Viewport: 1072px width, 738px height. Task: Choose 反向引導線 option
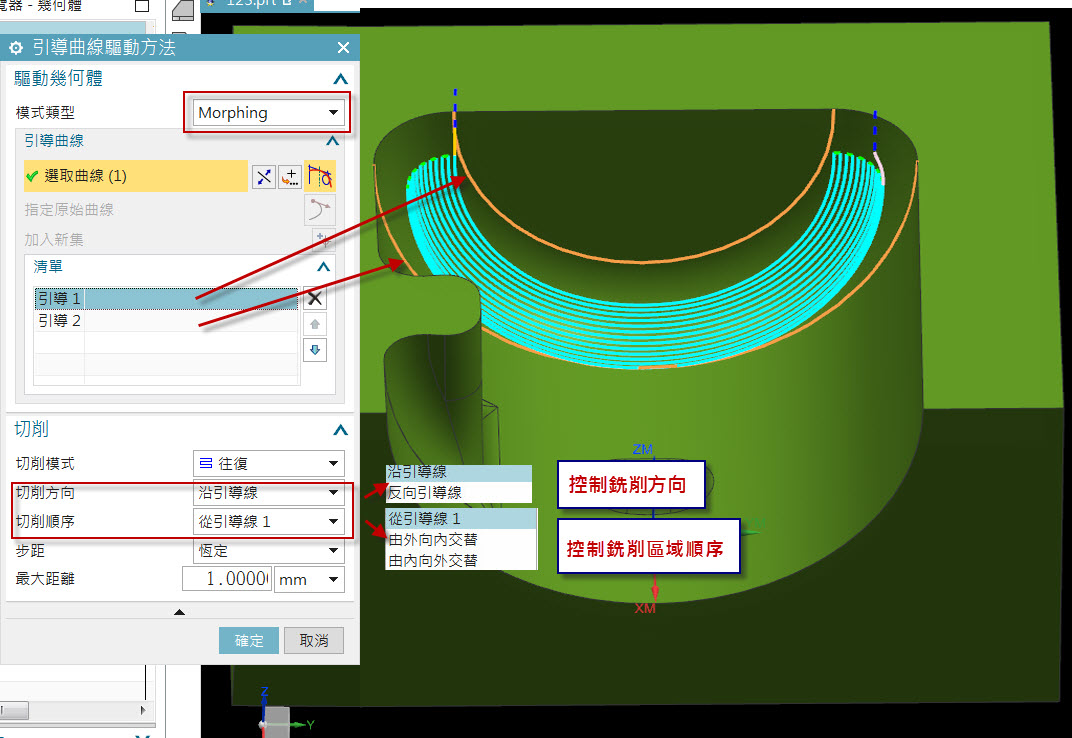click(x=459, y=492)
